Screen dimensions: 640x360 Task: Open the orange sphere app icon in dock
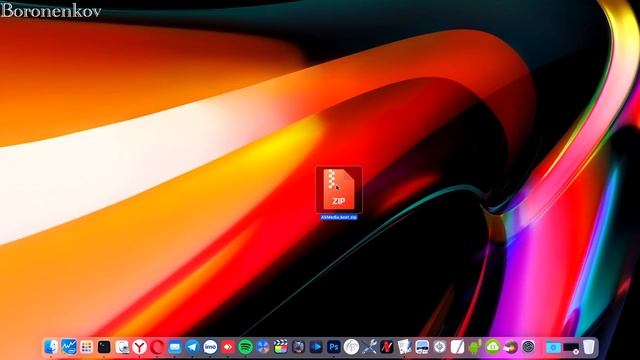(510, 347)
